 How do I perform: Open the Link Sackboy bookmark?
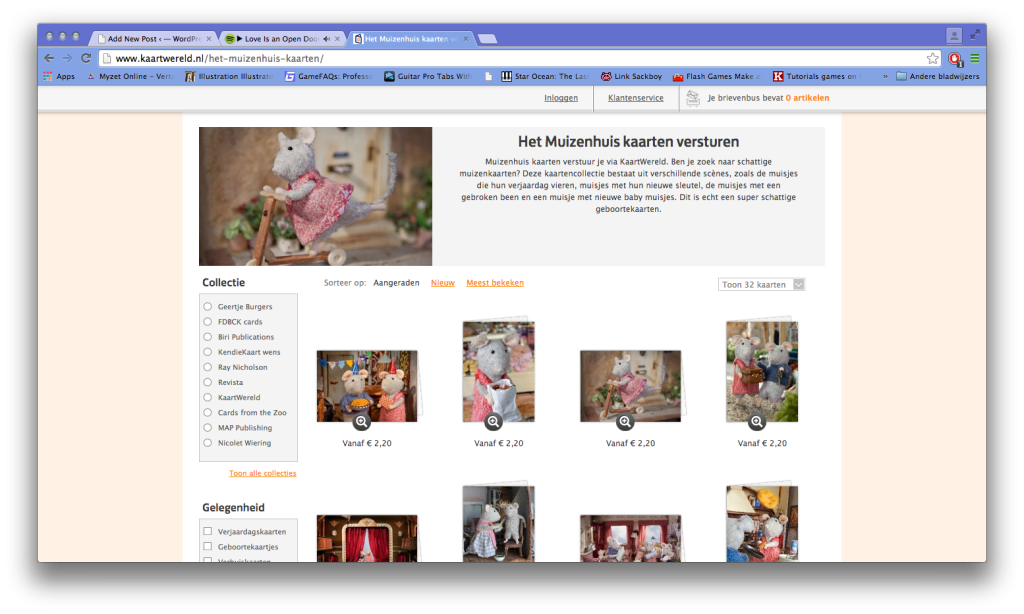[631, 77]
